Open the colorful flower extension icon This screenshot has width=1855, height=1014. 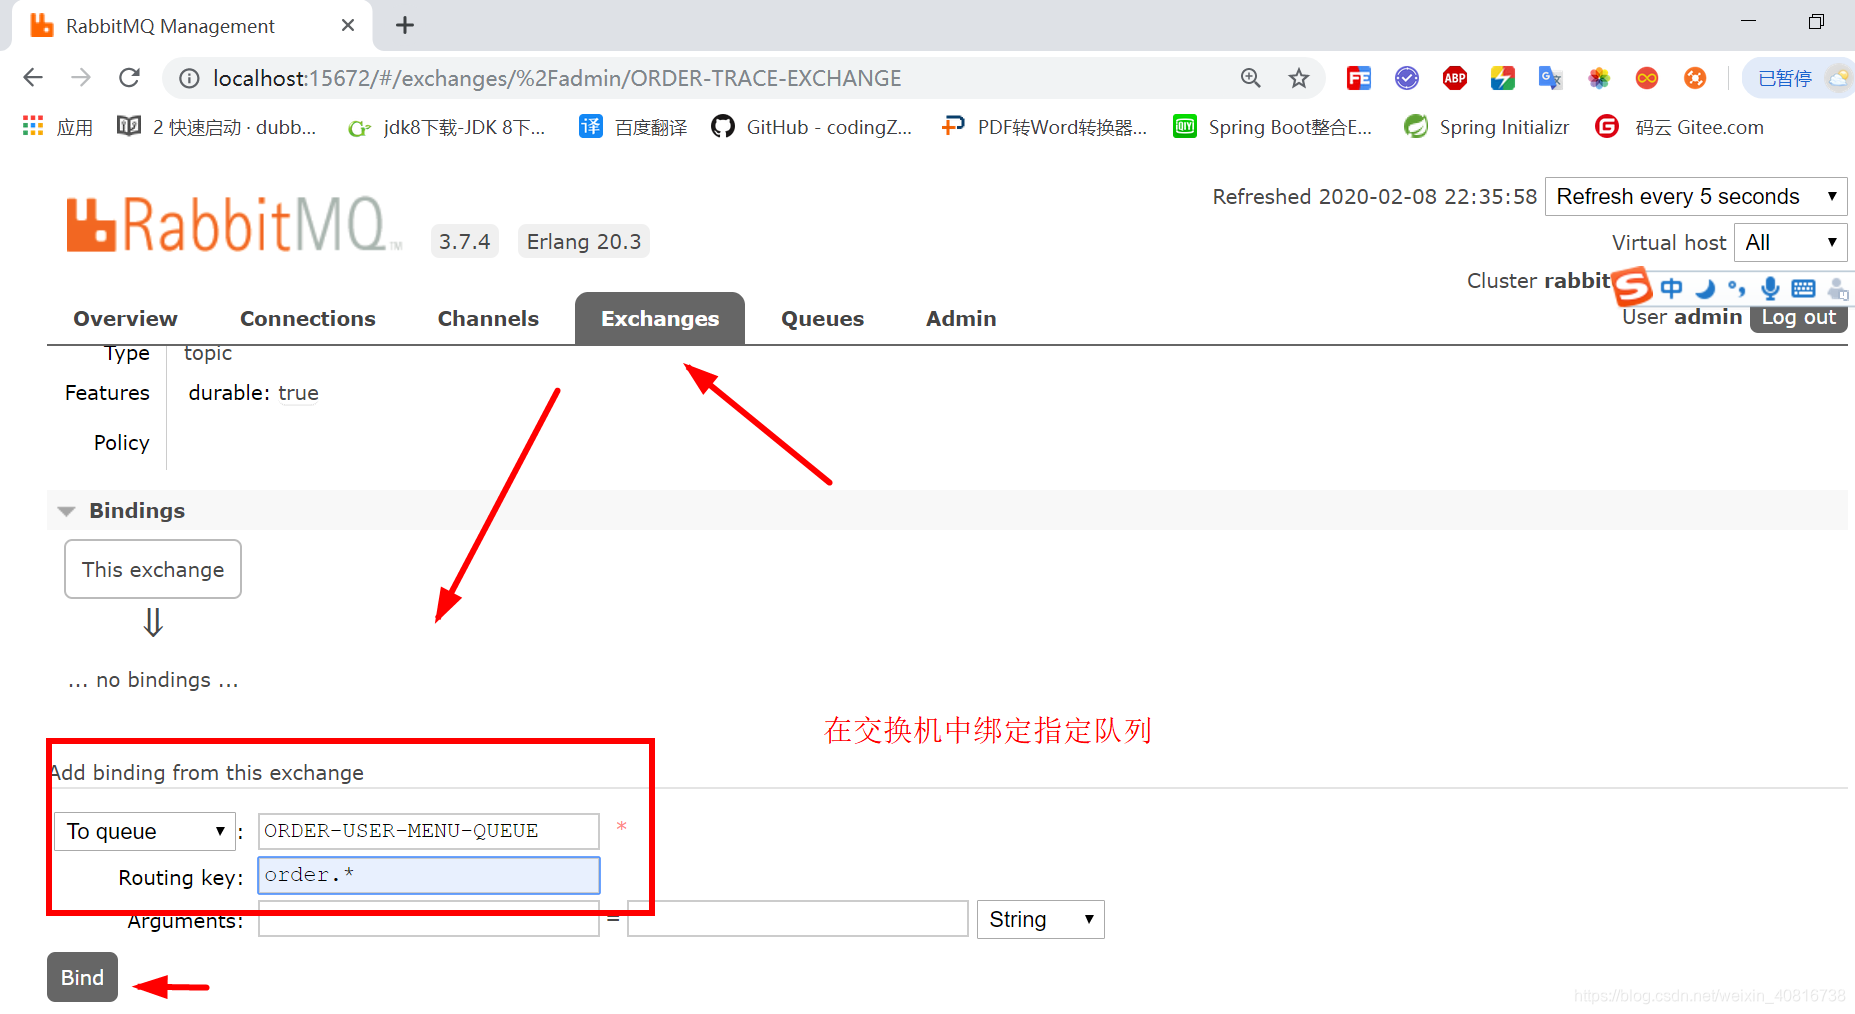point(1599,78)
